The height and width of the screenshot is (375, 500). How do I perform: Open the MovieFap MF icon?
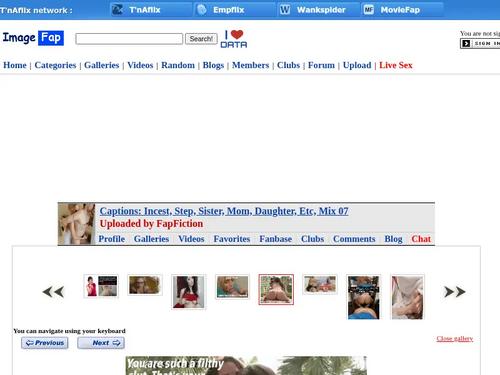[369, 10]
